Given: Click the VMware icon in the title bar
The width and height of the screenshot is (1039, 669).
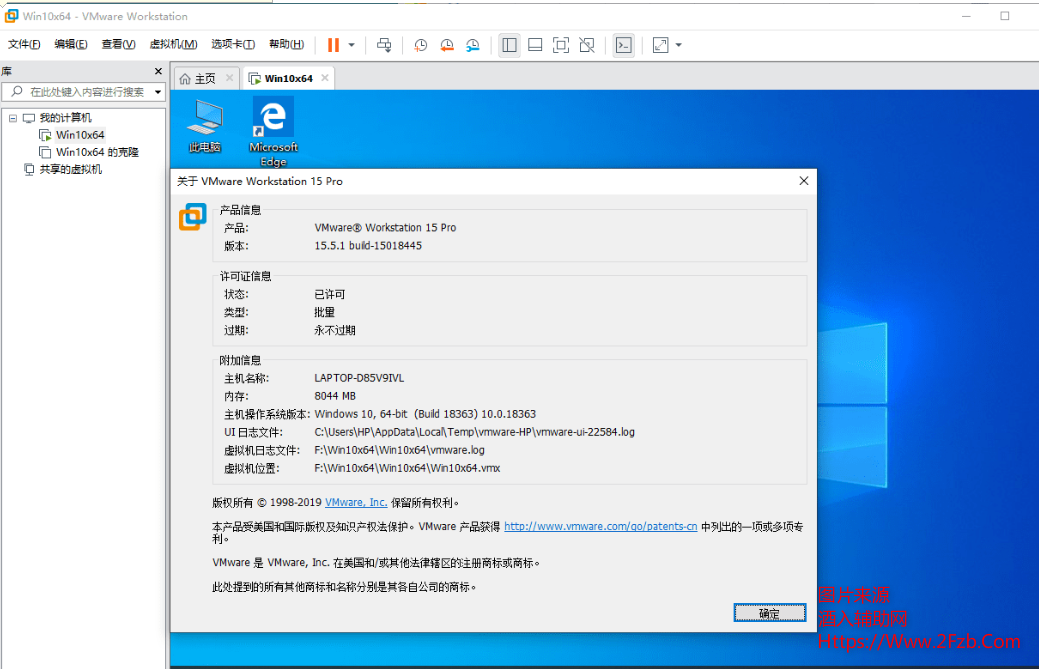Looking at the screenshot, I should [x=11, y=15].
